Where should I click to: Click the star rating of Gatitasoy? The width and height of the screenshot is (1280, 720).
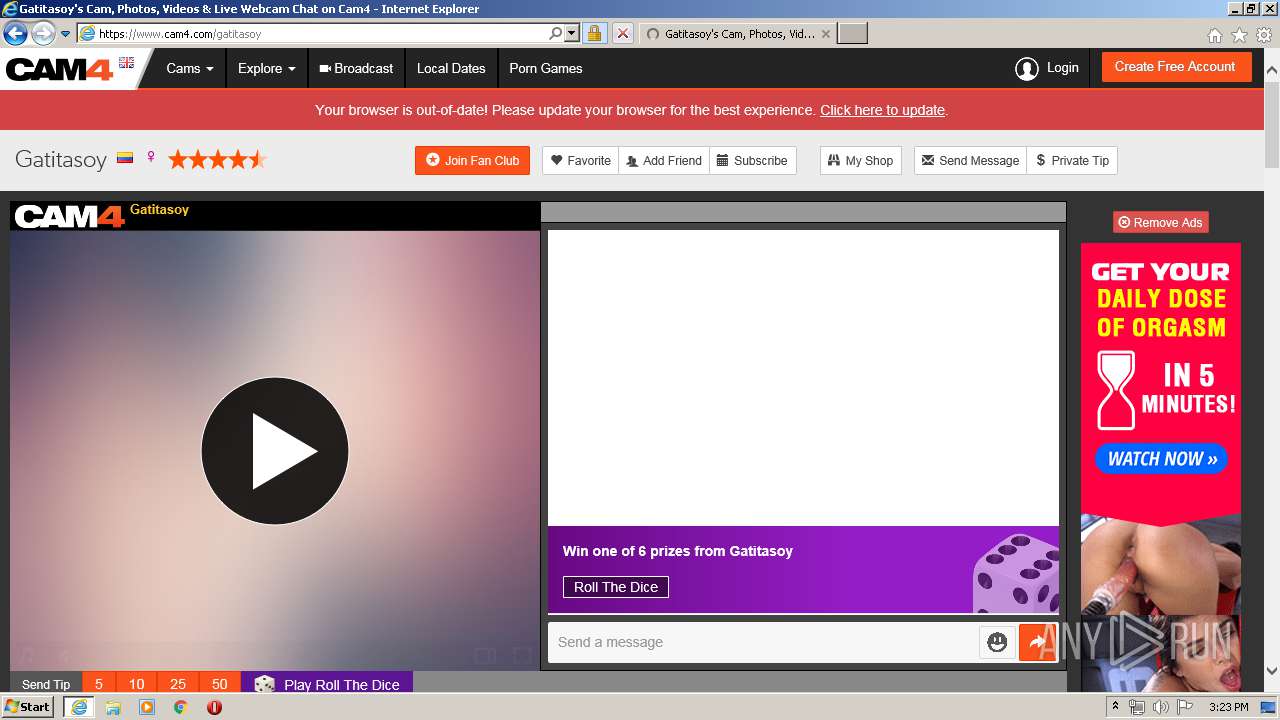point(217,159)
